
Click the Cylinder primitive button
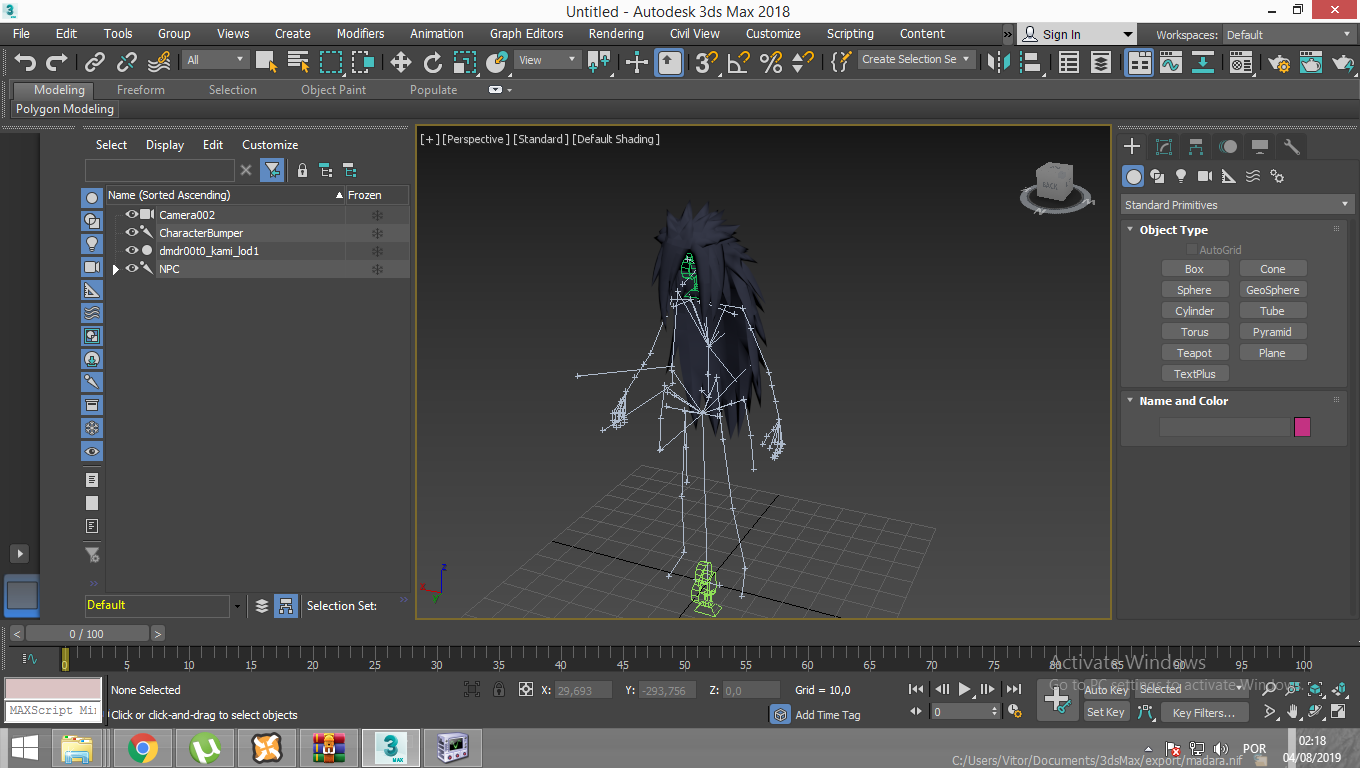(1194, 311)
